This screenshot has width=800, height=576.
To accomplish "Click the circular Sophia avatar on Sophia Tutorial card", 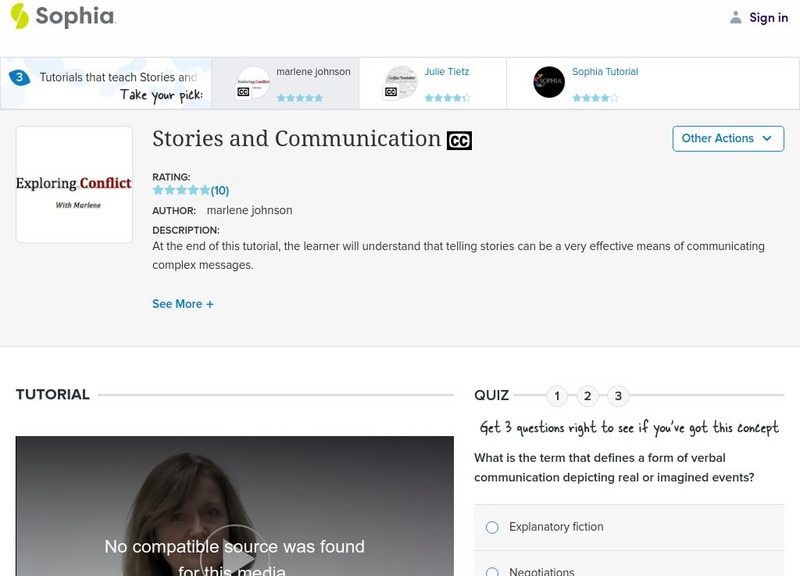I will pyautogui.click(x=548, y=83).
